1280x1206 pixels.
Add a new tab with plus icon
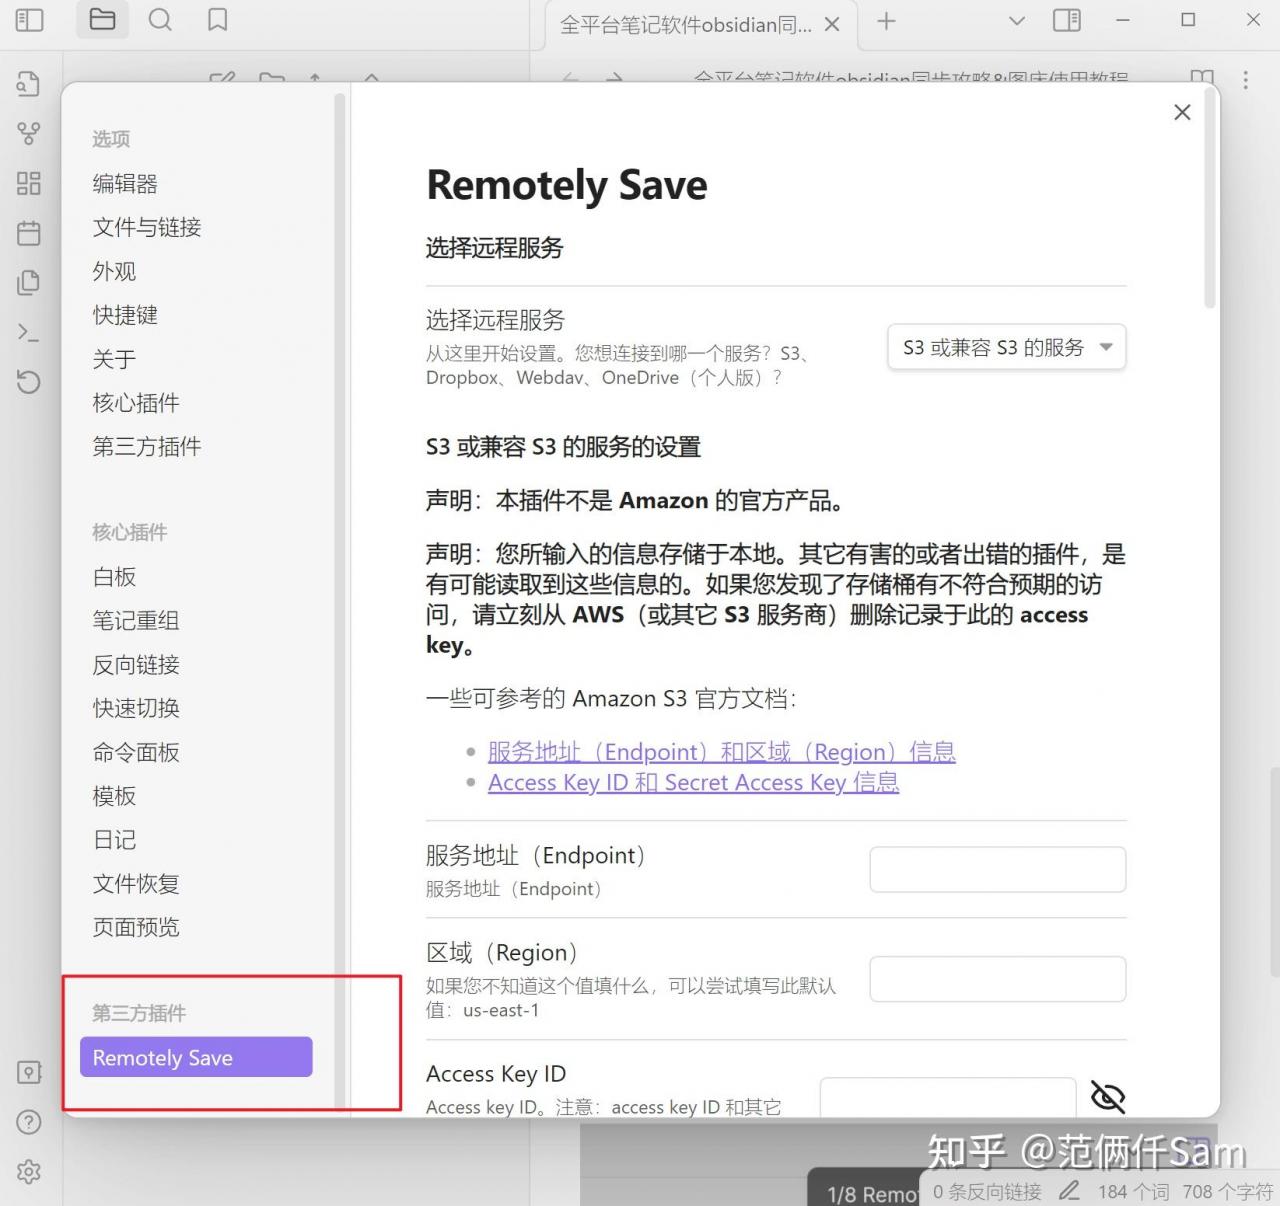(886, 21)
